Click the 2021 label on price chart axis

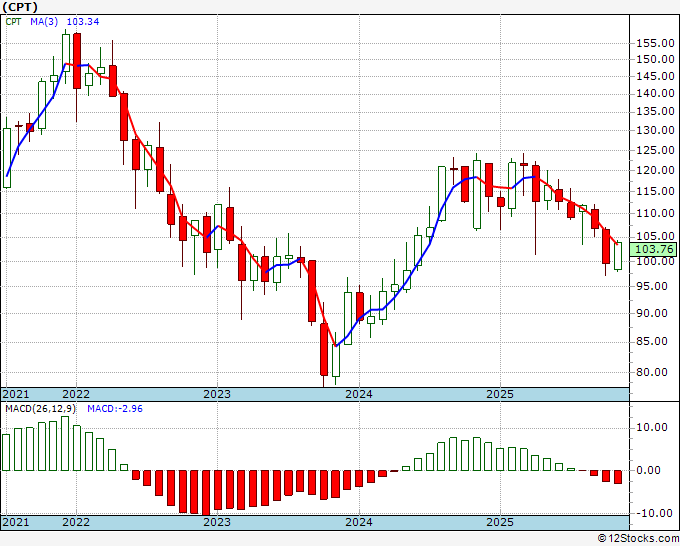(16, 394)
